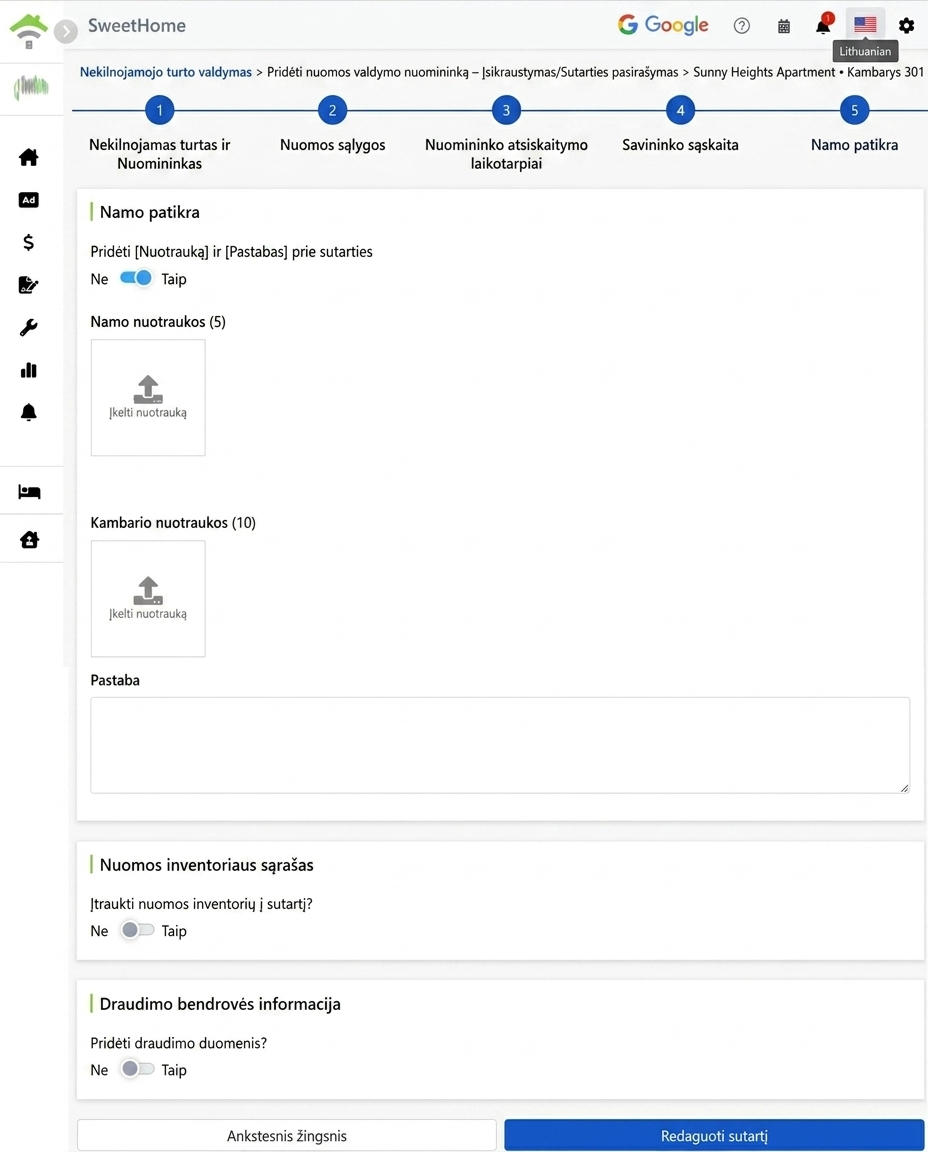Open the settings gear icon
This screenshot has height=1152, width=928.
pos(907,26)
